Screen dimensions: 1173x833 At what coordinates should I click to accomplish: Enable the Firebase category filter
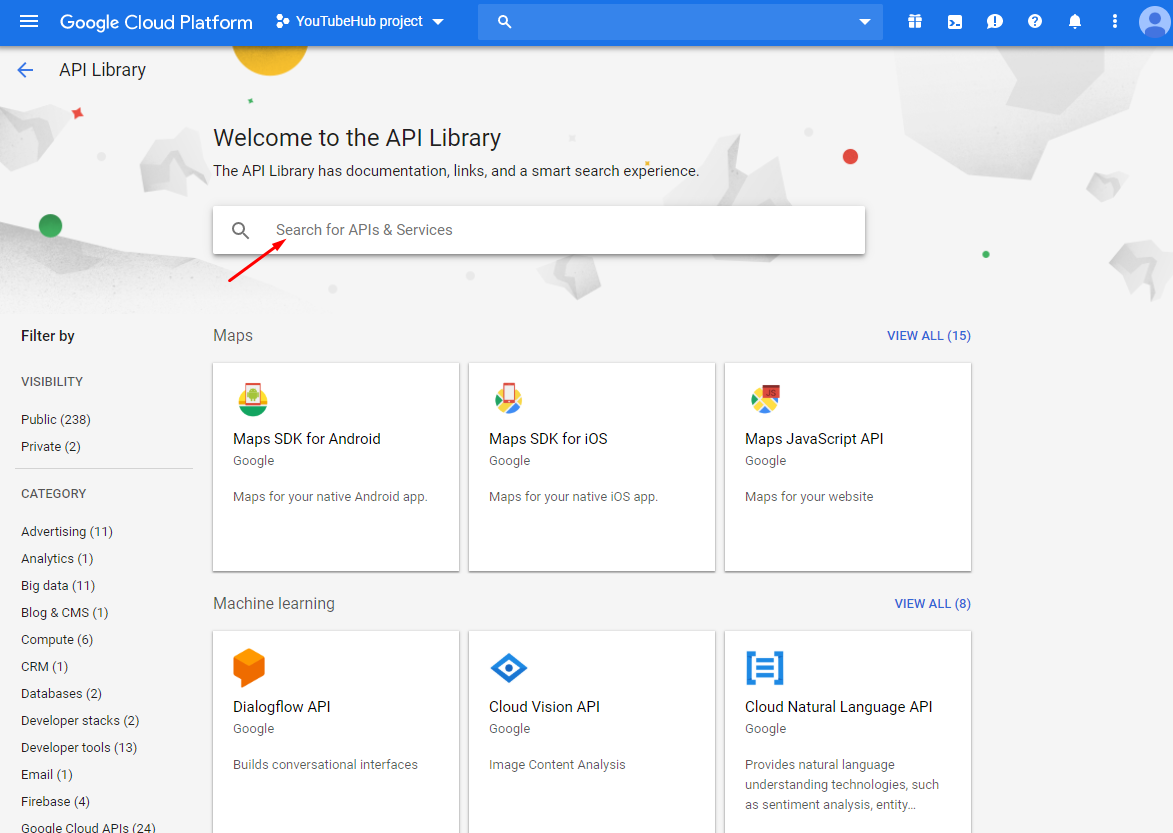[55, 801]
